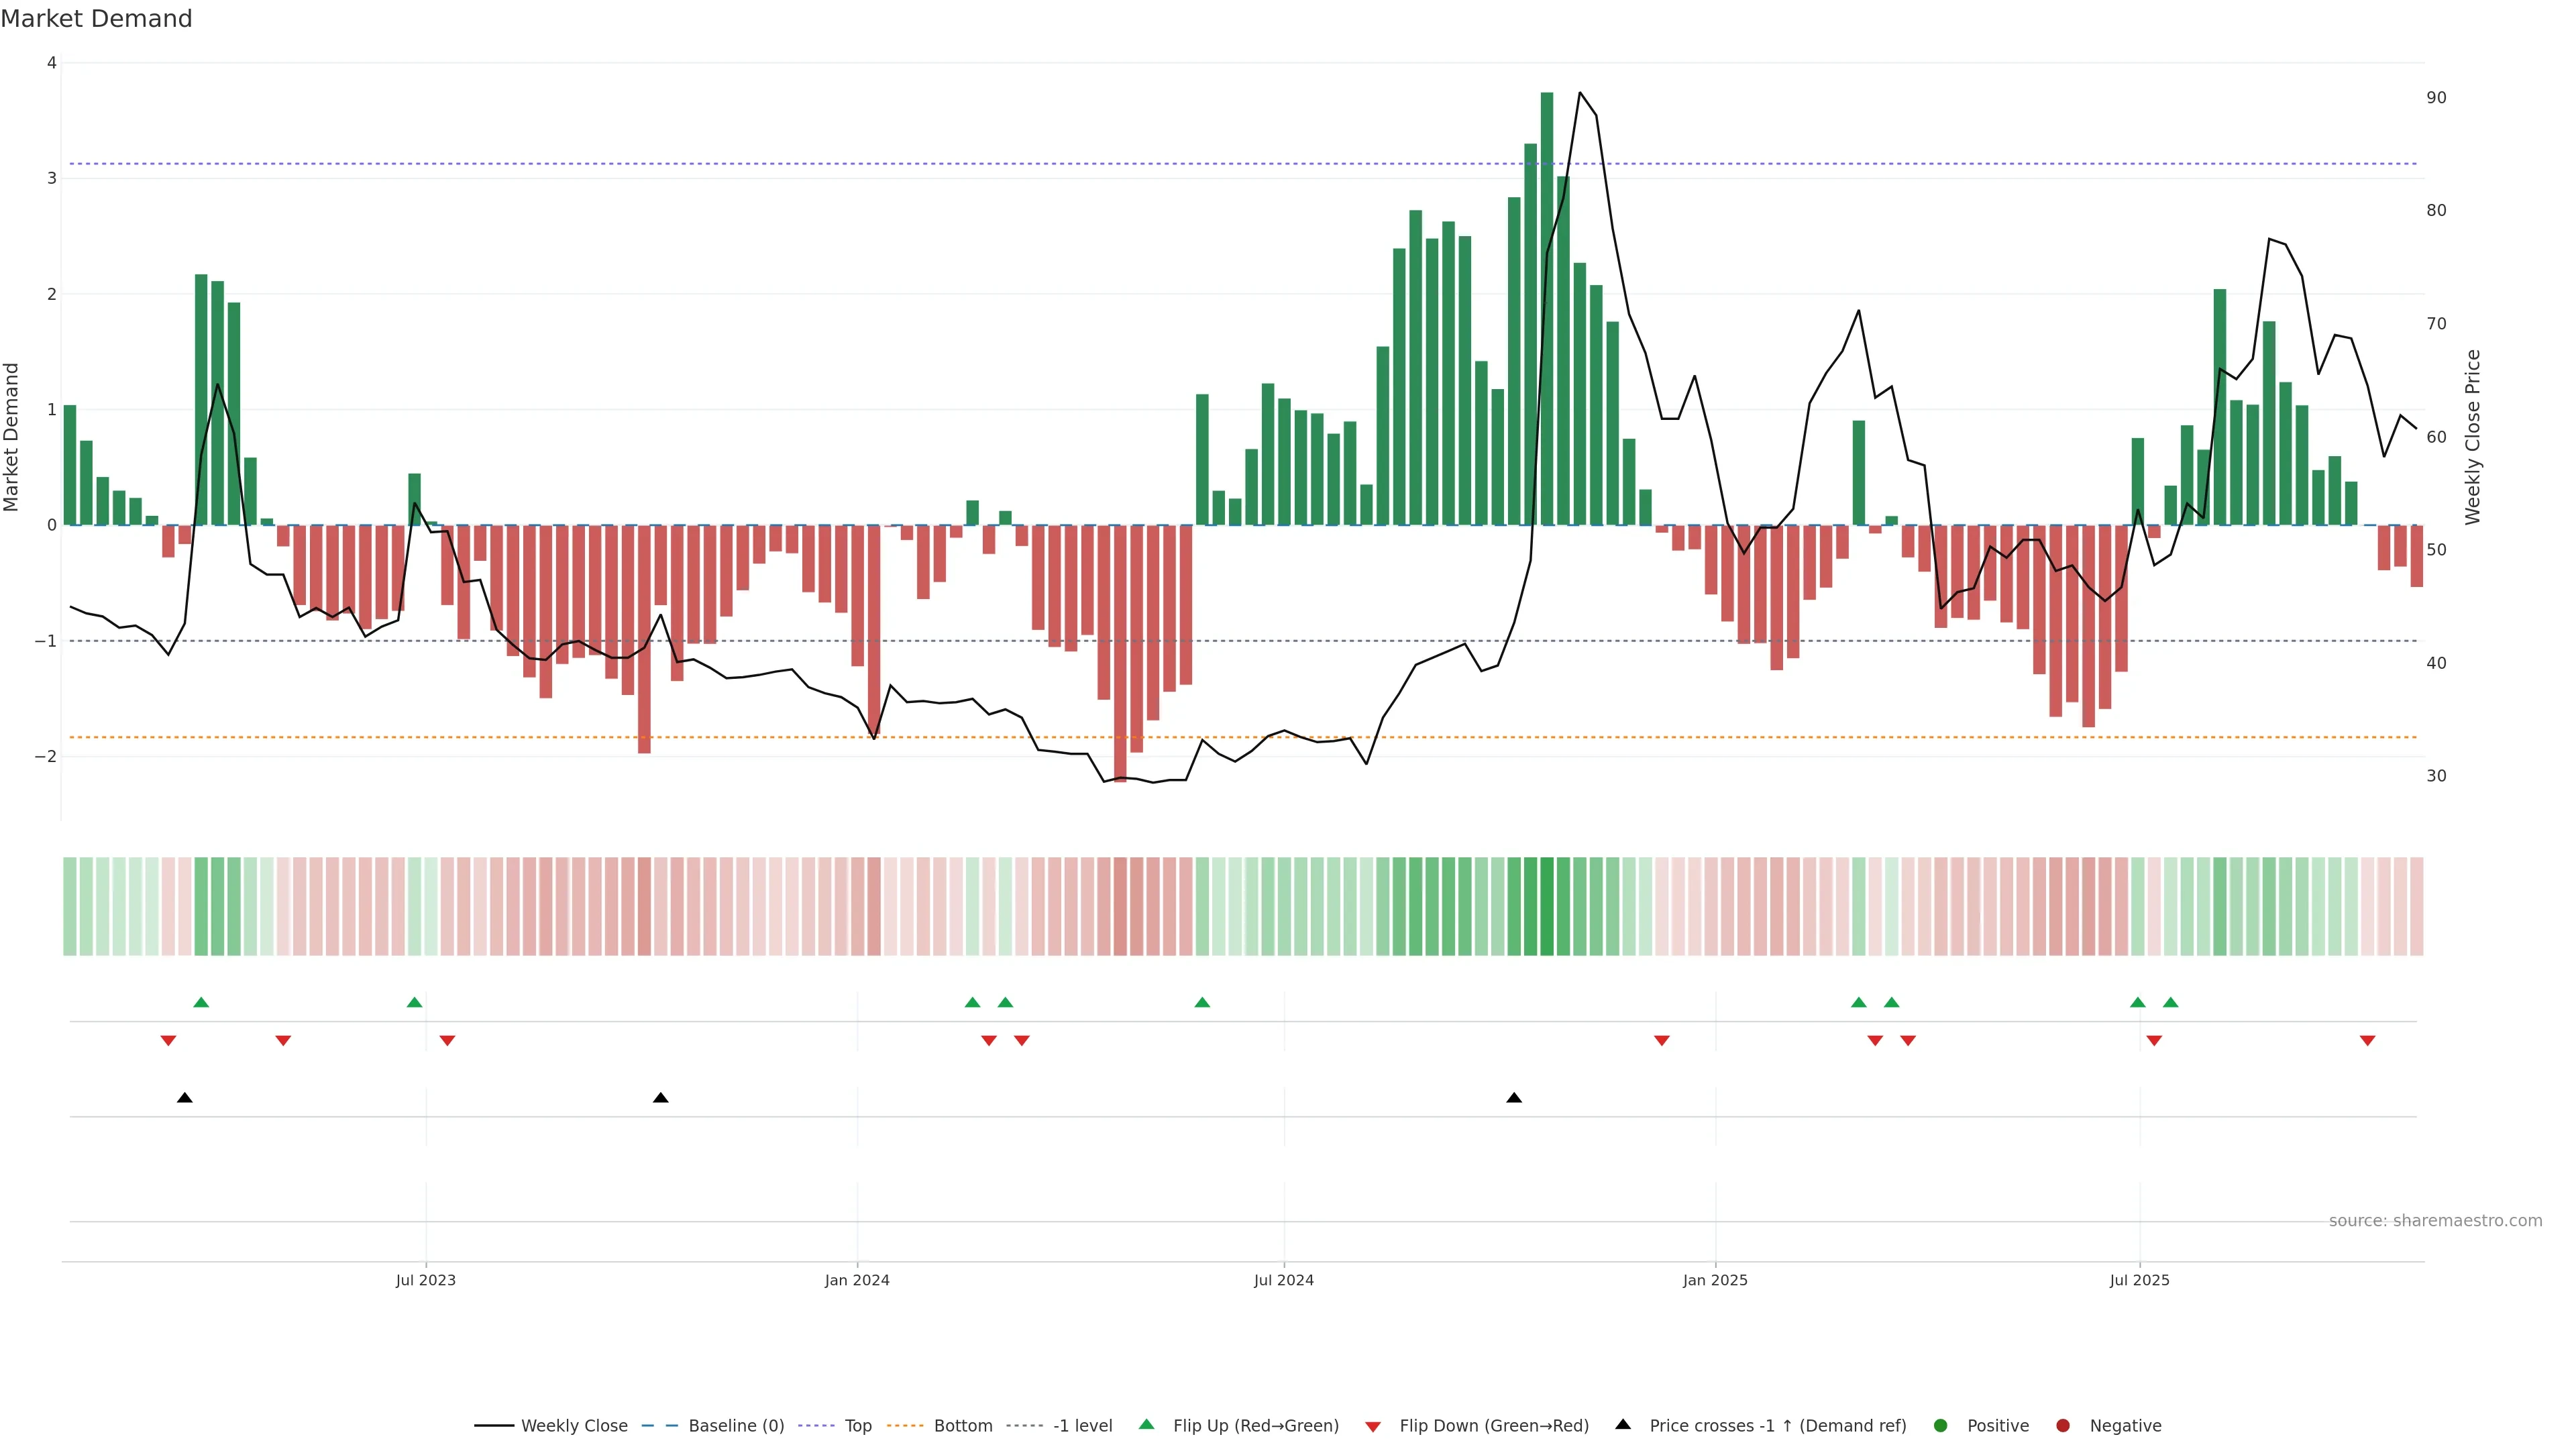Click the rightmost black price-cross triangle marker
The height and width of the screenshot is (1449, 2576).
1514,1098
